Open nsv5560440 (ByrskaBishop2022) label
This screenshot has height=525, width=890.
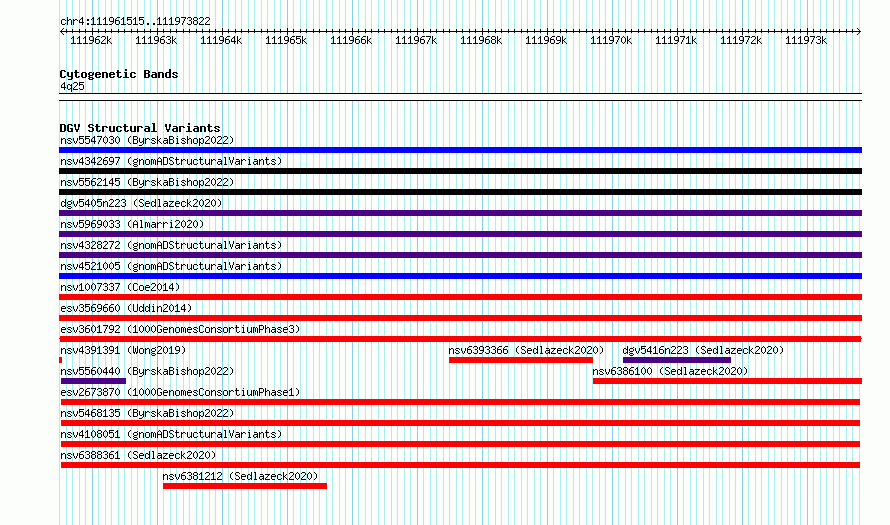pyautogui.click(x=147, y=371)
